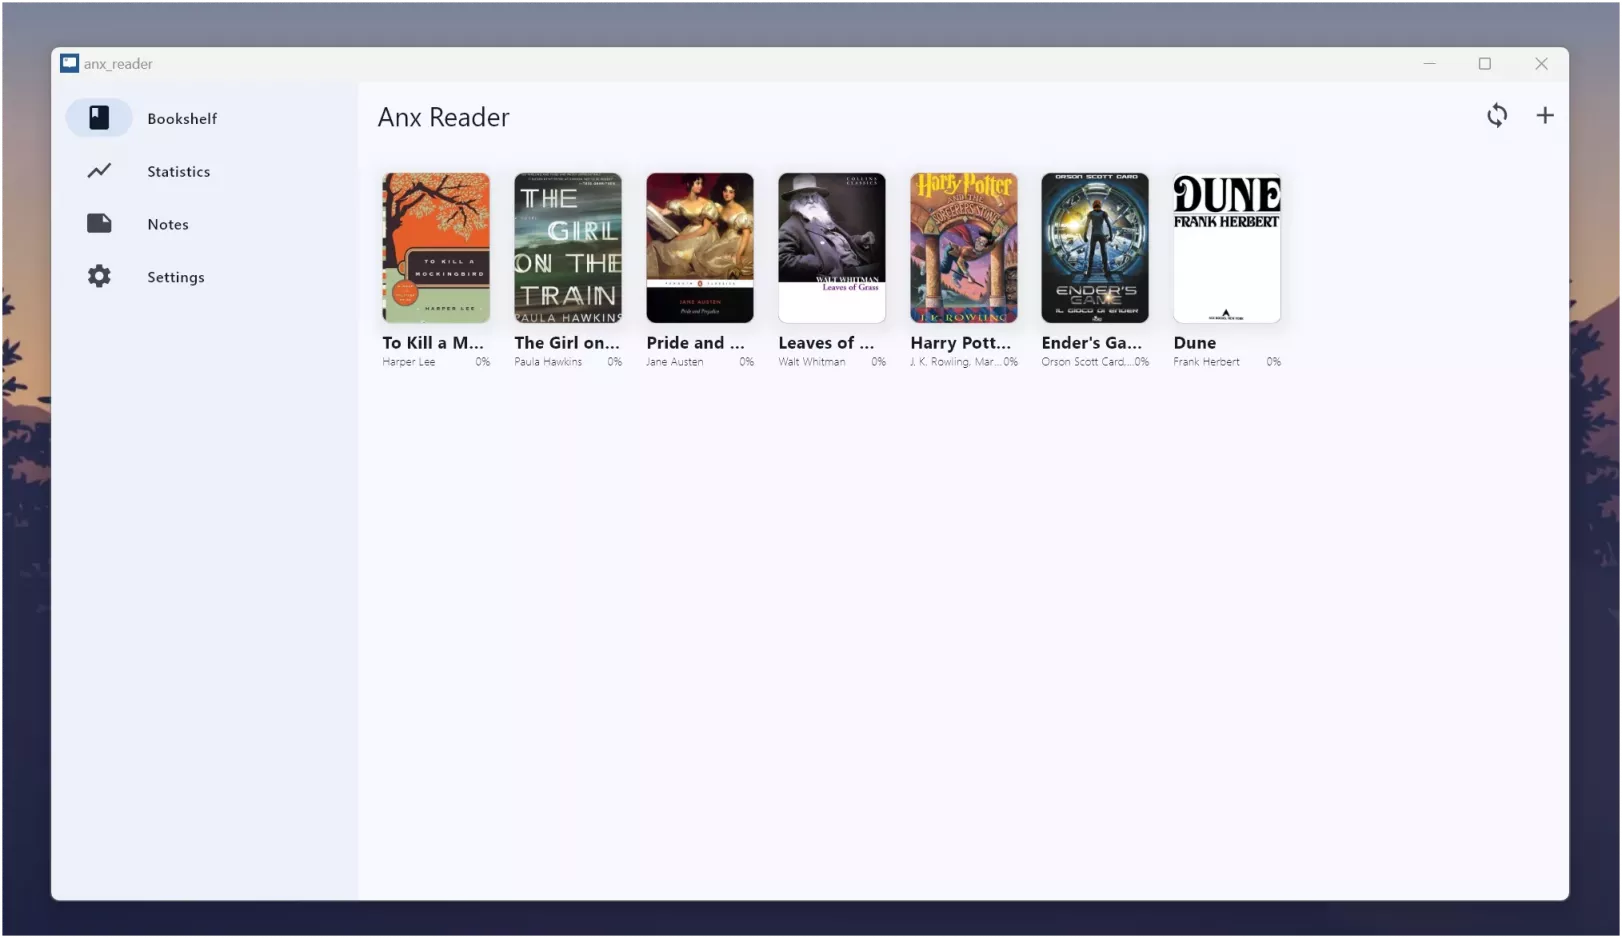Maximize the anx_reader window
Image resolution: width=1622 pixels, height=938 pixels.
point(1484,64)
